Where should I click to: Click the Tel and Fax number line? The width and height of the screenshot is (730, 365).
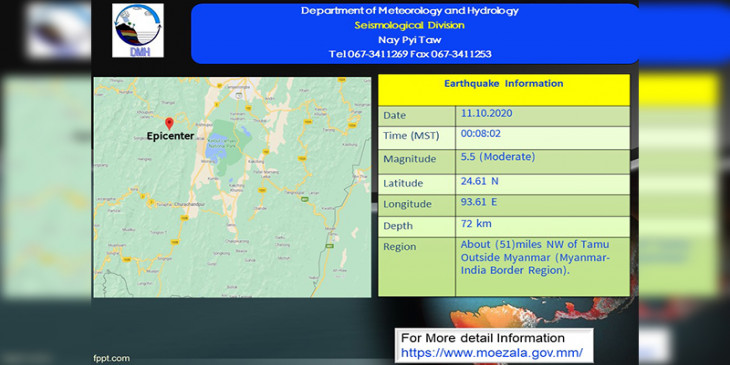click(410, 54)
